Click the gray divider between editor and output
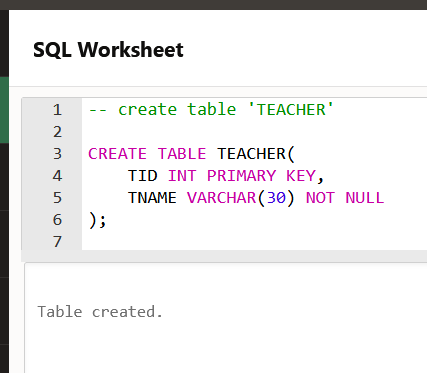 [224, 256]
